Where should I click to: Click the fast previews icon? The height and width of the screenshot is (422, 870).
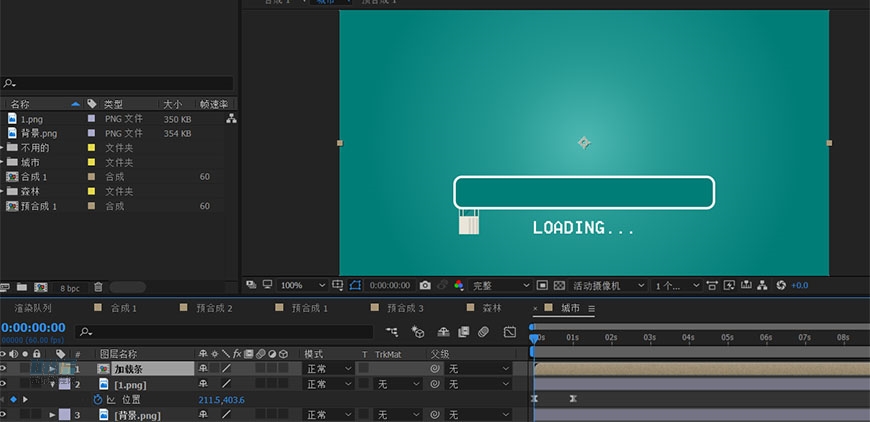pos(729,285)
